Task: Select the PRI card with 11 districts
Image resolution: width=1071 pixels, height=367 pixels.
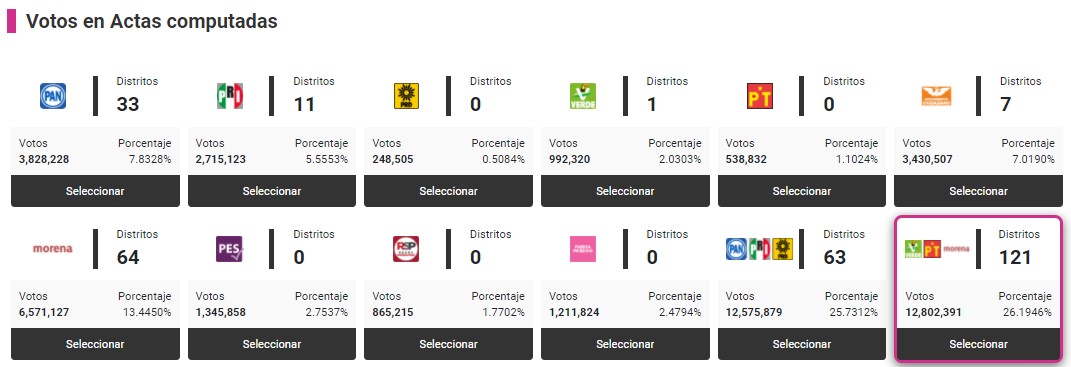Action: click(272, 191)
